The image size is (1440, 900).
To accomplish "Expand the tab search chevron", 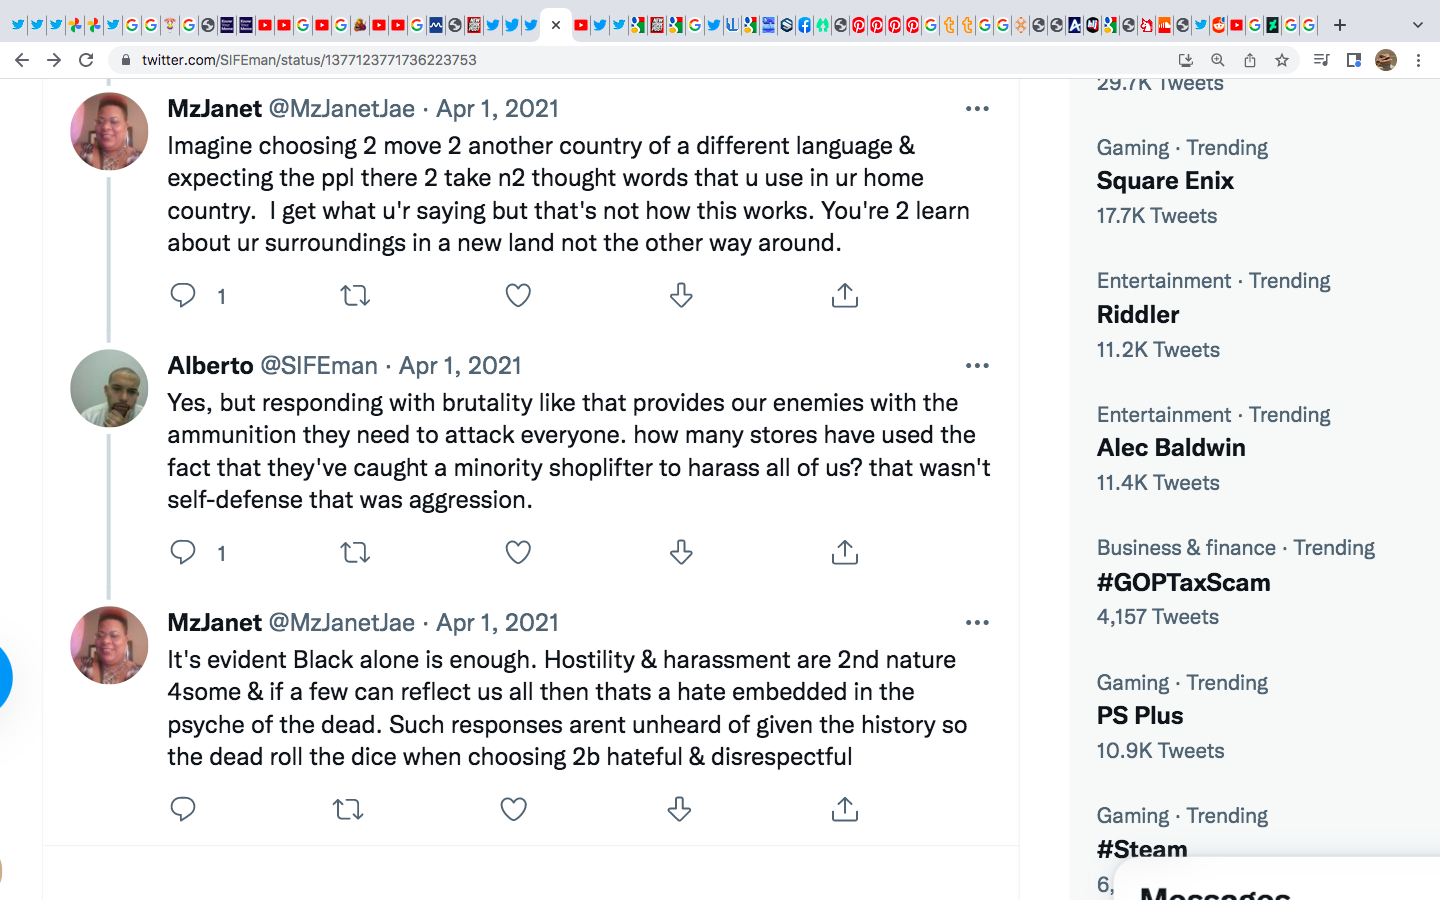I will click(1417, 25).
